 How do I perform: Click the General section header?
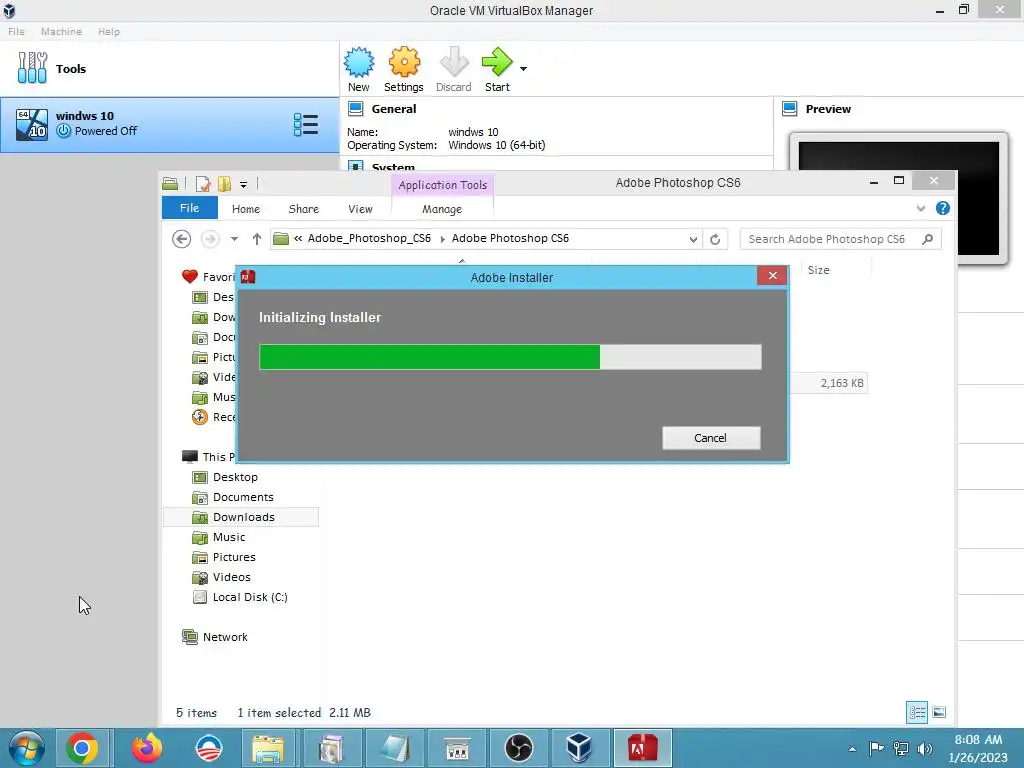[x=393, y=109]
